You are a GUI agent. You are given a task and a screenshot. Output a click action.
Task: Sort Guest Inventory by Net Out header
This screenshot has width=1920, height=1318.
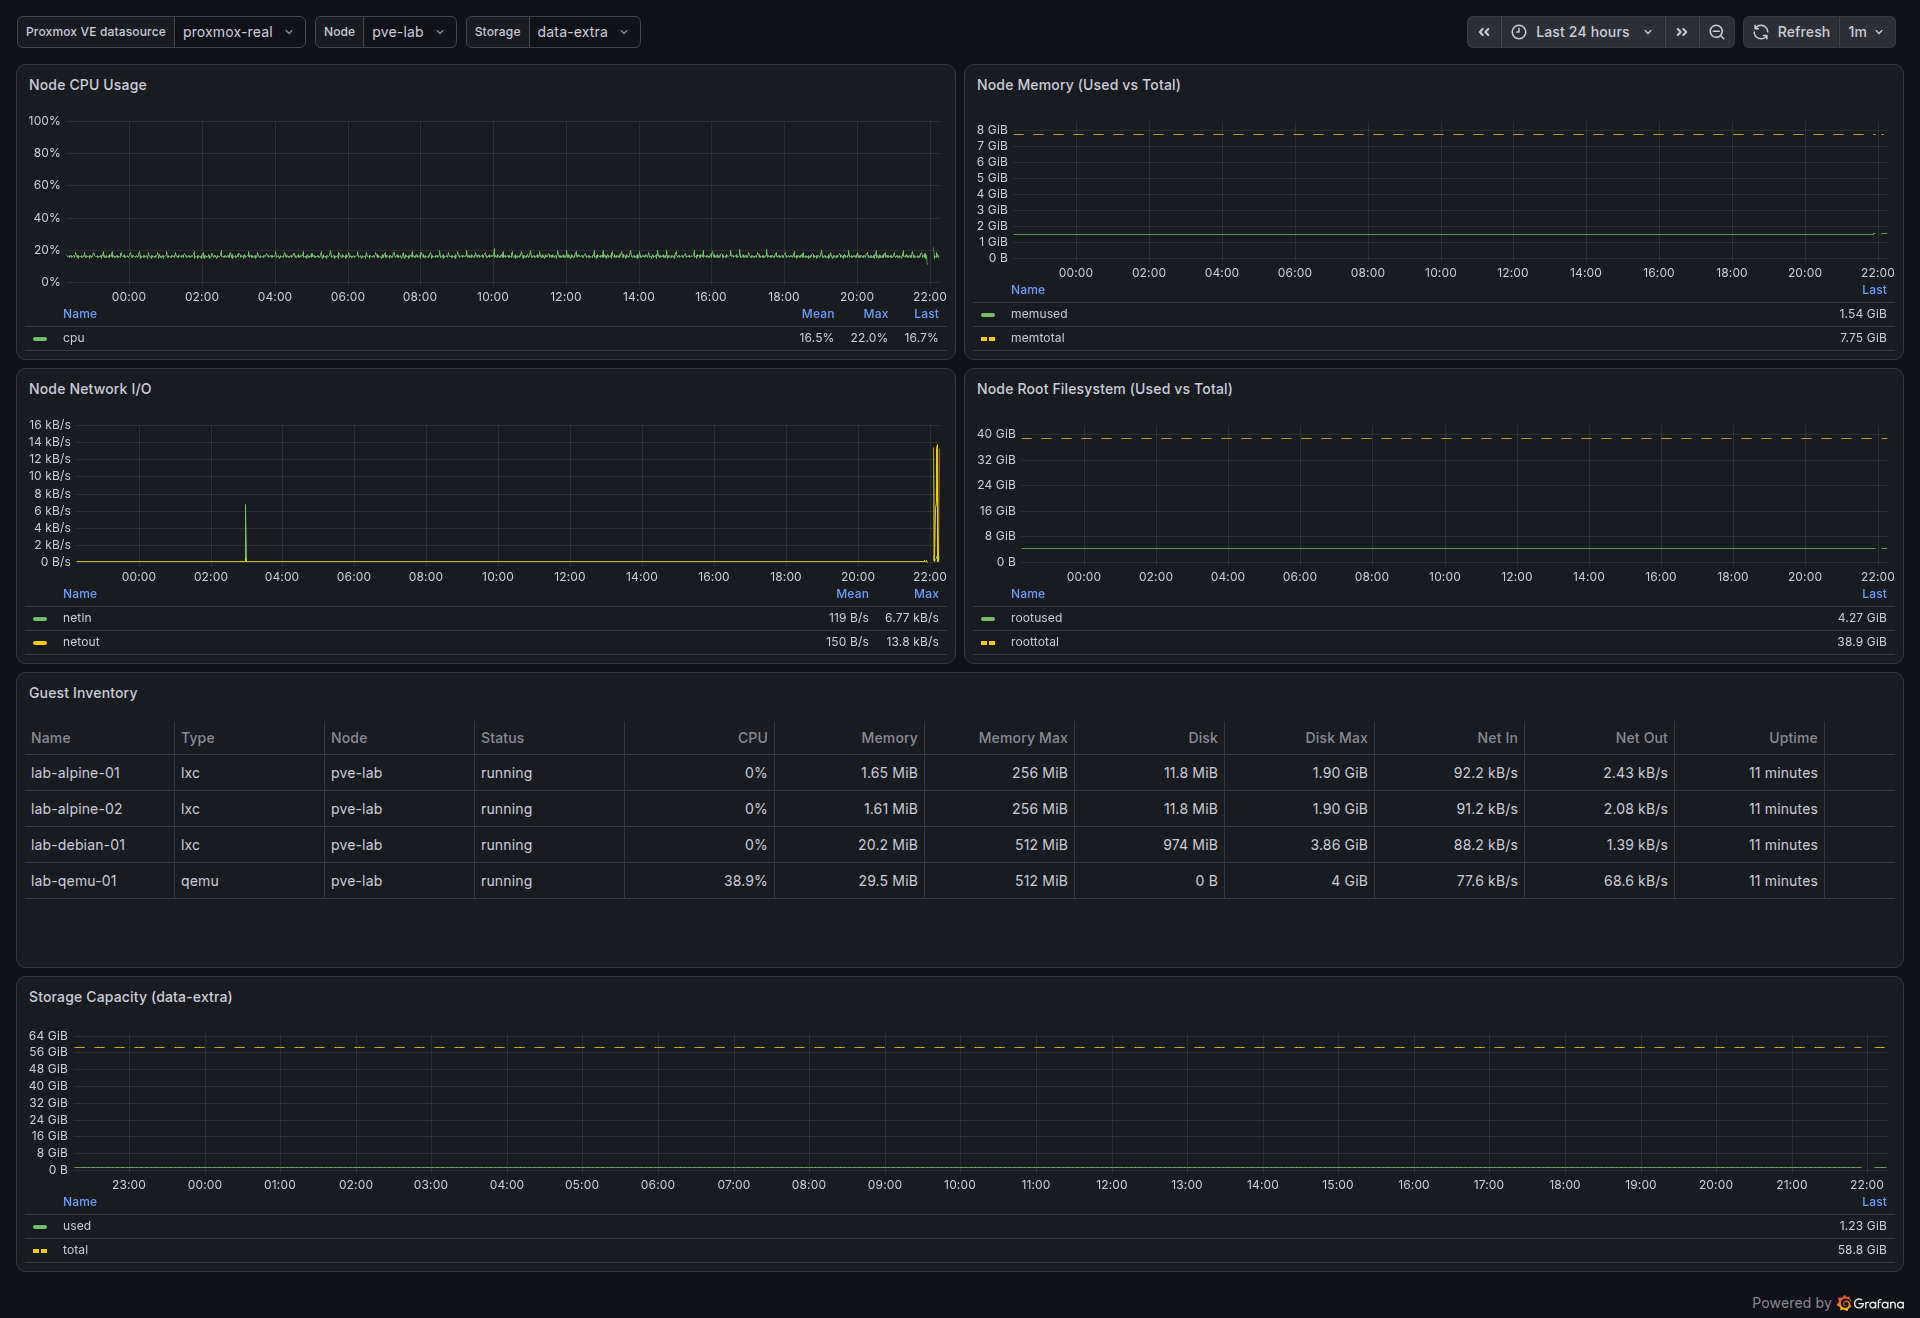(1641, 738)
